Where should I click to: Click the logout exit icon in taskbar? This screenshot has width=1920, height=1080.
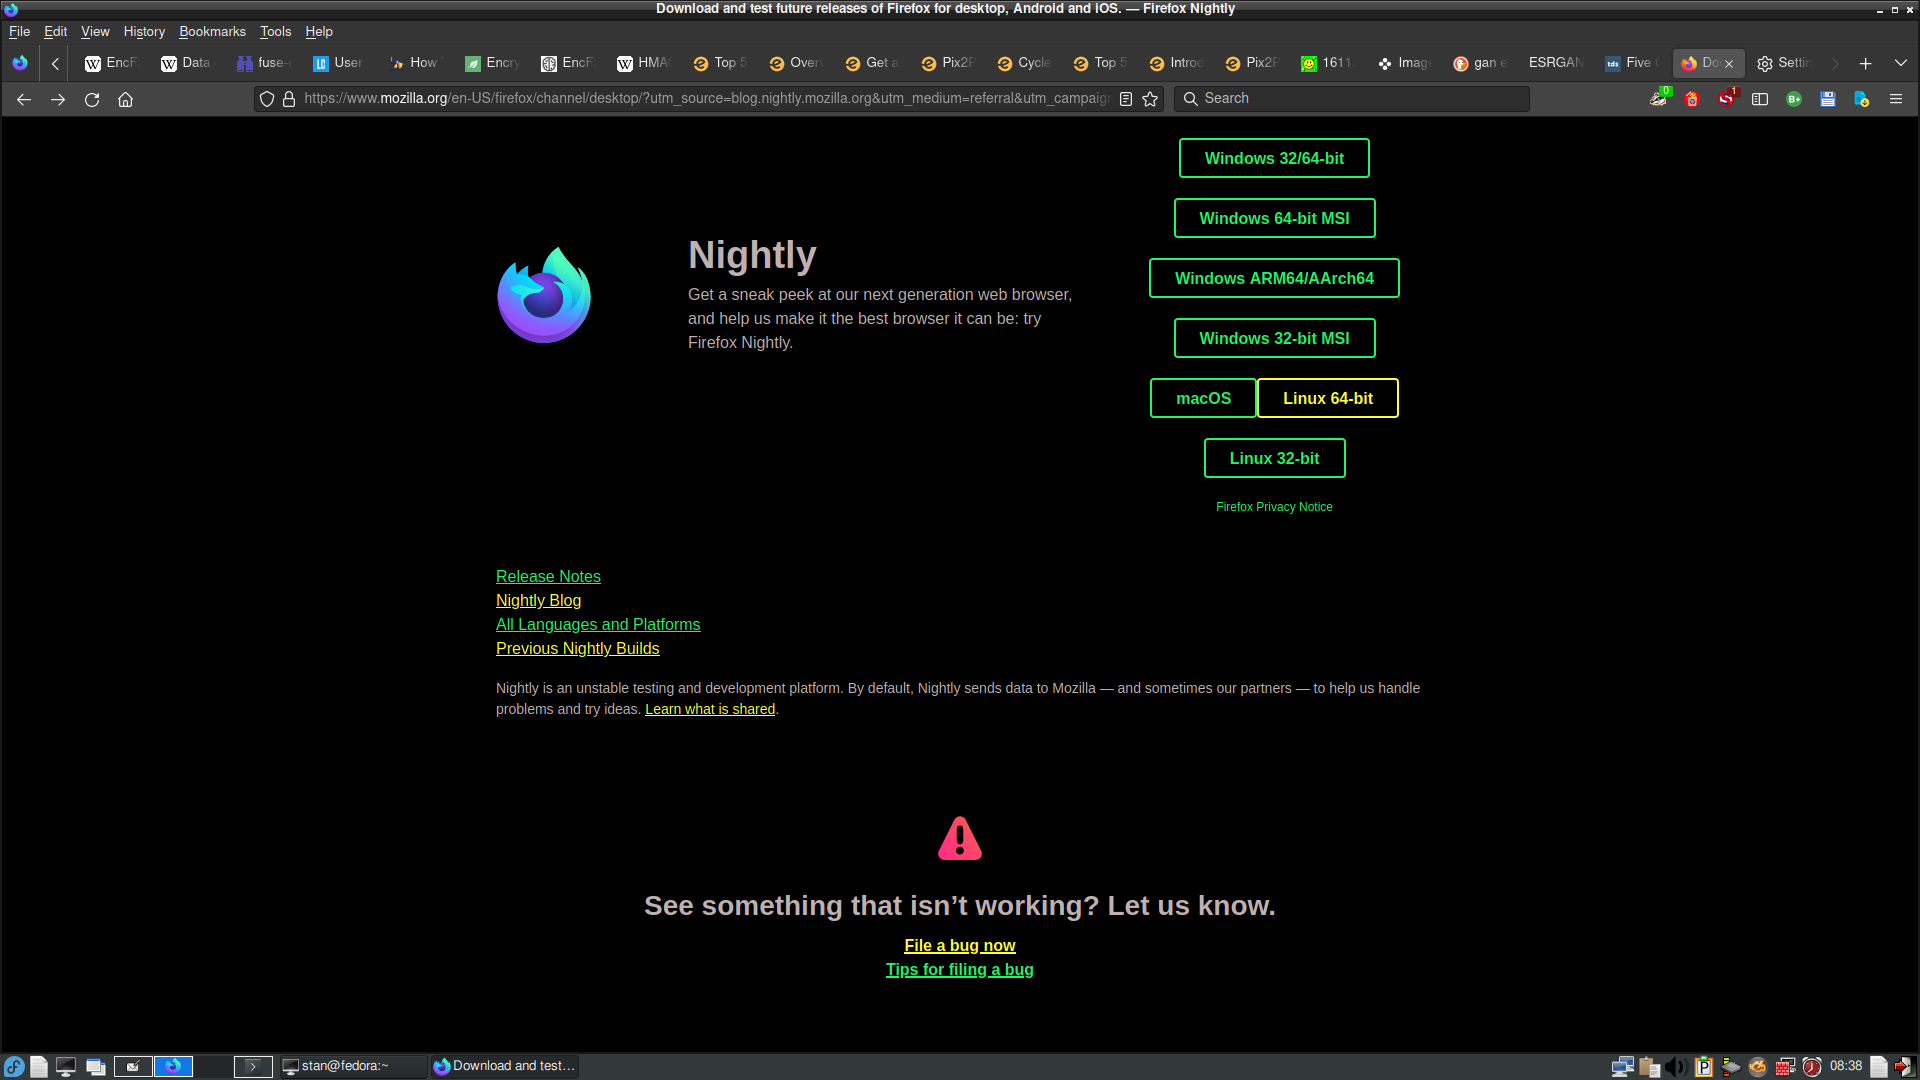(x=1905, y=1067)
